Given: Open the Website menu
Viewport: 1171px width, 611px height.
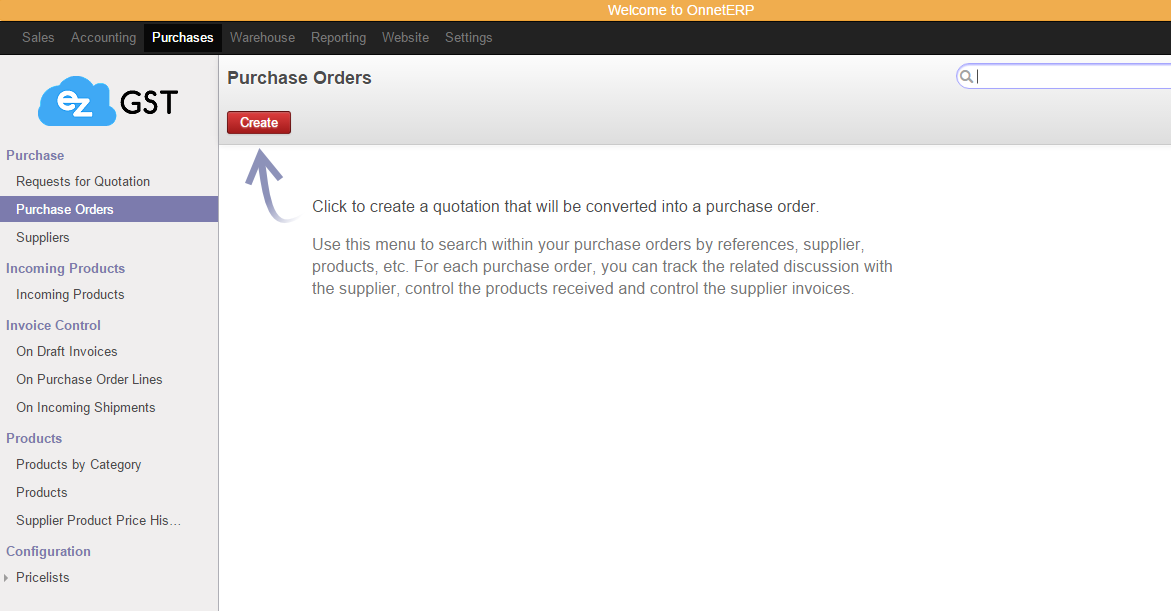Looking at the screenshot, I should point(405,37).
